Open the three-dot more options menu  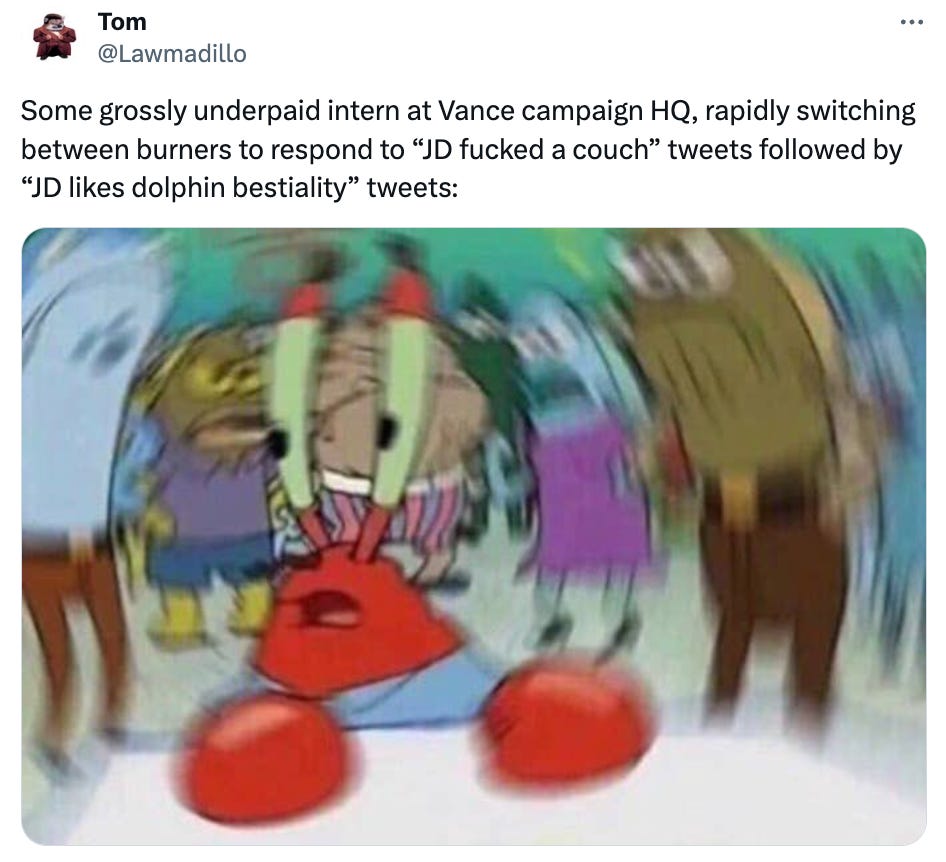click(x=911, y=23)
